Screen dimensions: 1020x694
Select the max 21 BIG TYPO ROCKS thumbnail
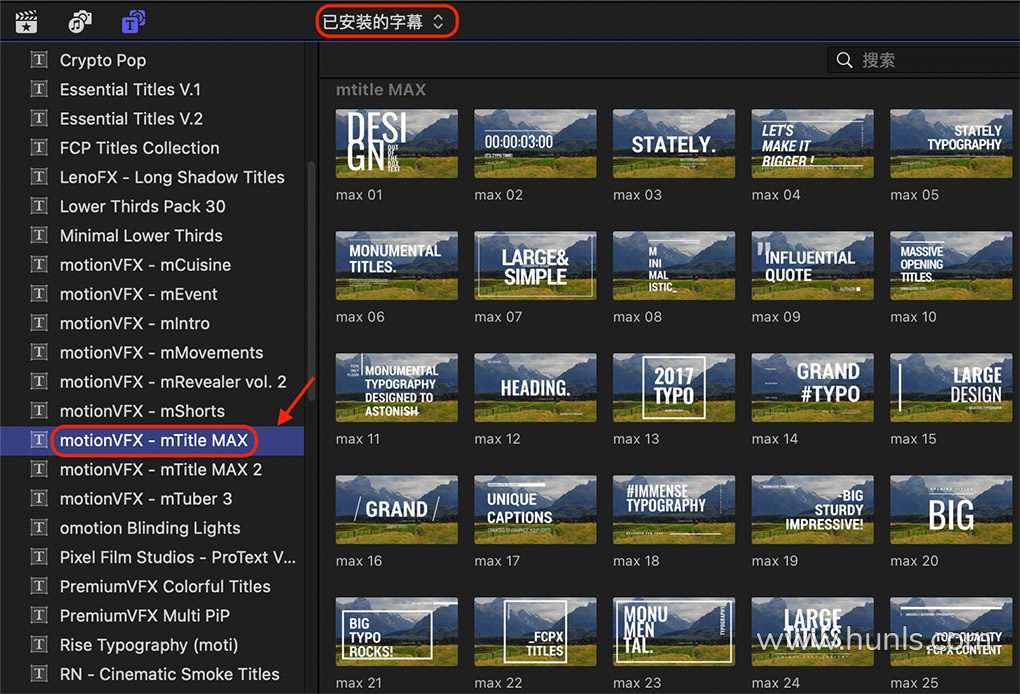pos(397,632)
